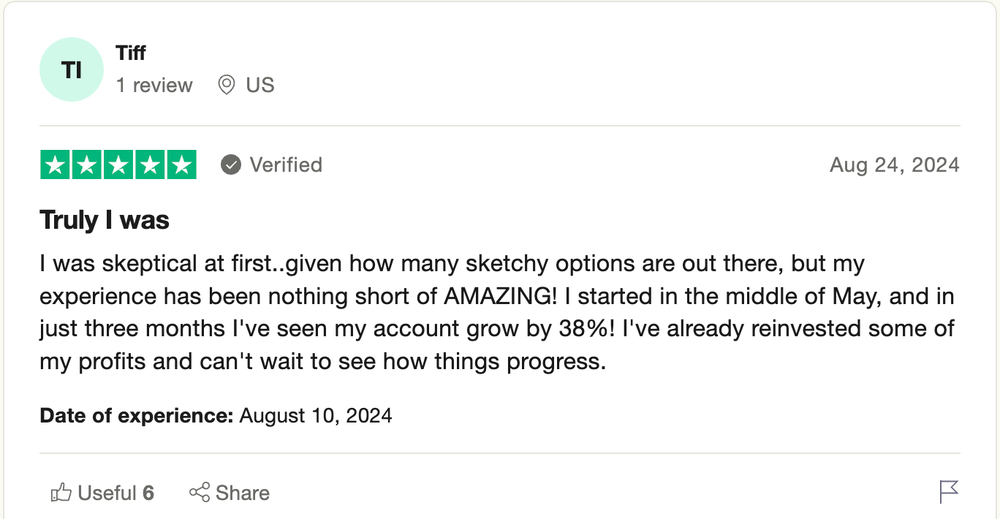1000x519 pixels.
Task: Open the 'Truly I was' review title
Action: (105, 220)
